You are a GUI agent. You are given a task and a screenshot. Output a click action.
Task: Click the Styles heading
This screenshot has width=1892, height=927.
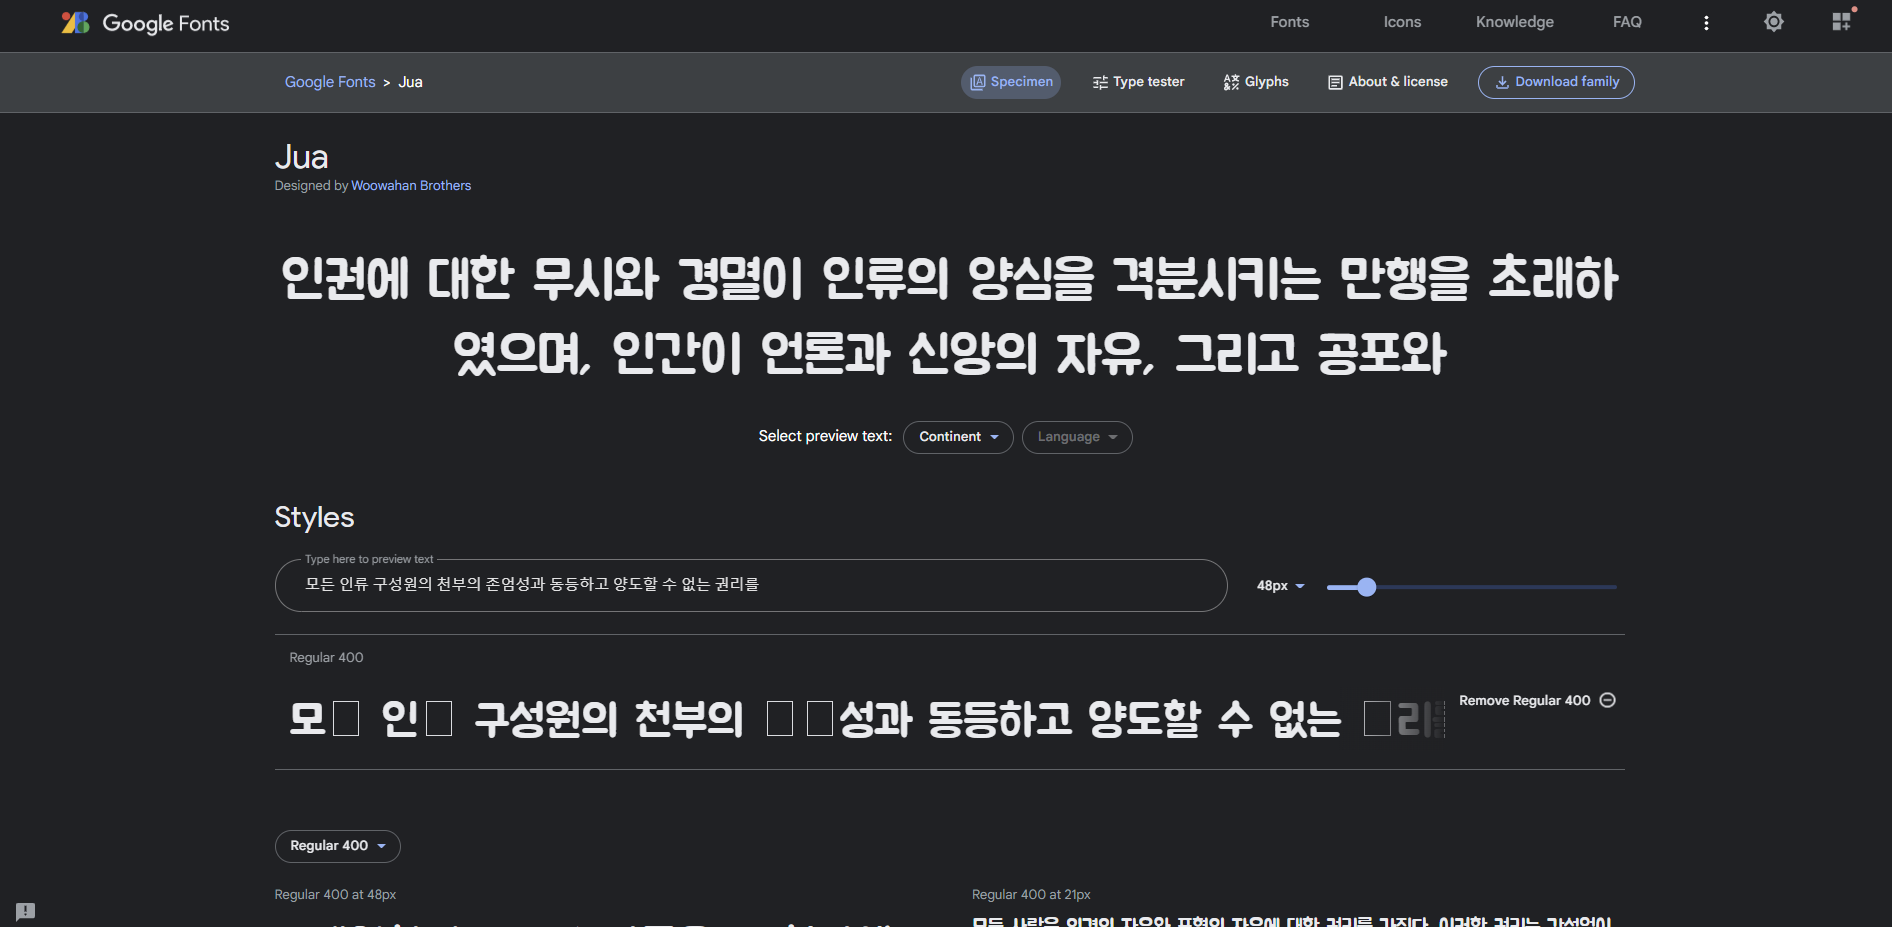(x=314, y=517)
